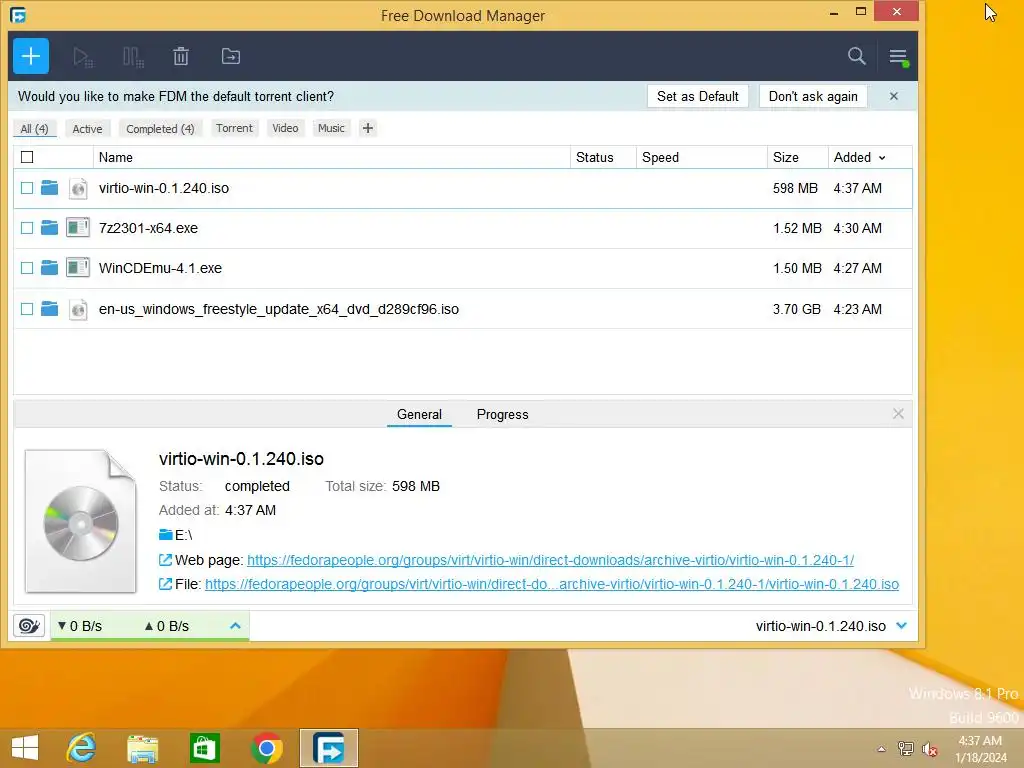Click disc file icon of virtio-win row
The width and height of the screenshot is (1024, 768).
click(x=78, y=189)
